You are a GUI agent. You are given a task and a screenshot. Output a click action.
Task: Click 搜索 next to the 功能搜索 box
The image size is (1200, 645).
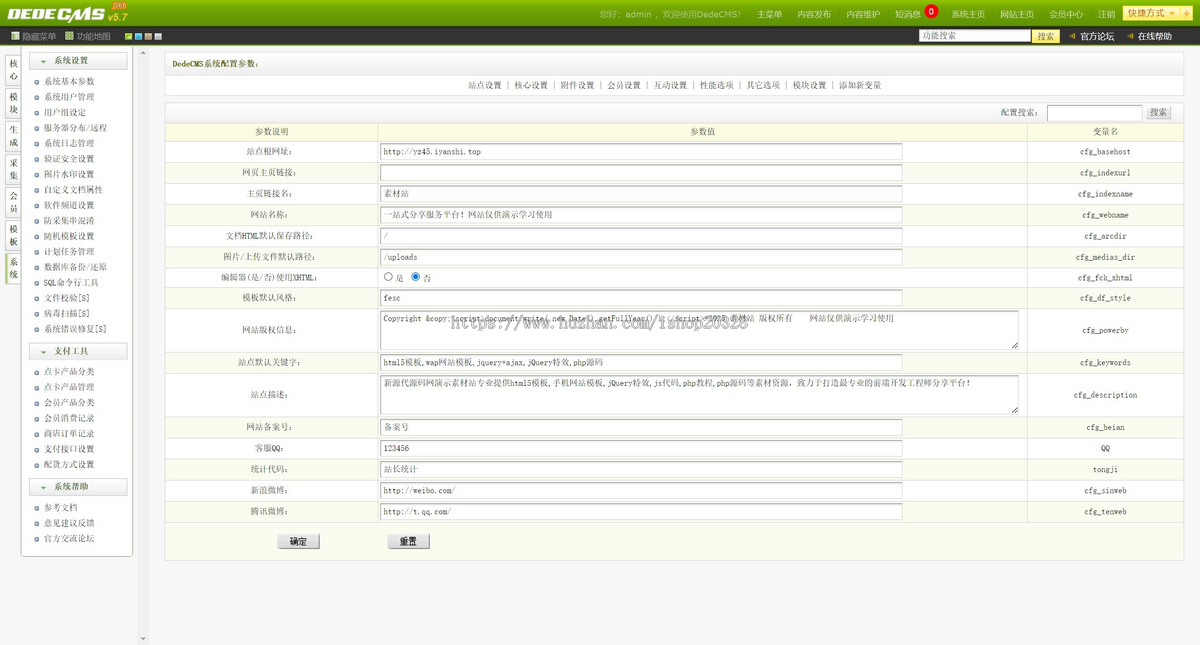coord(1046,36)
